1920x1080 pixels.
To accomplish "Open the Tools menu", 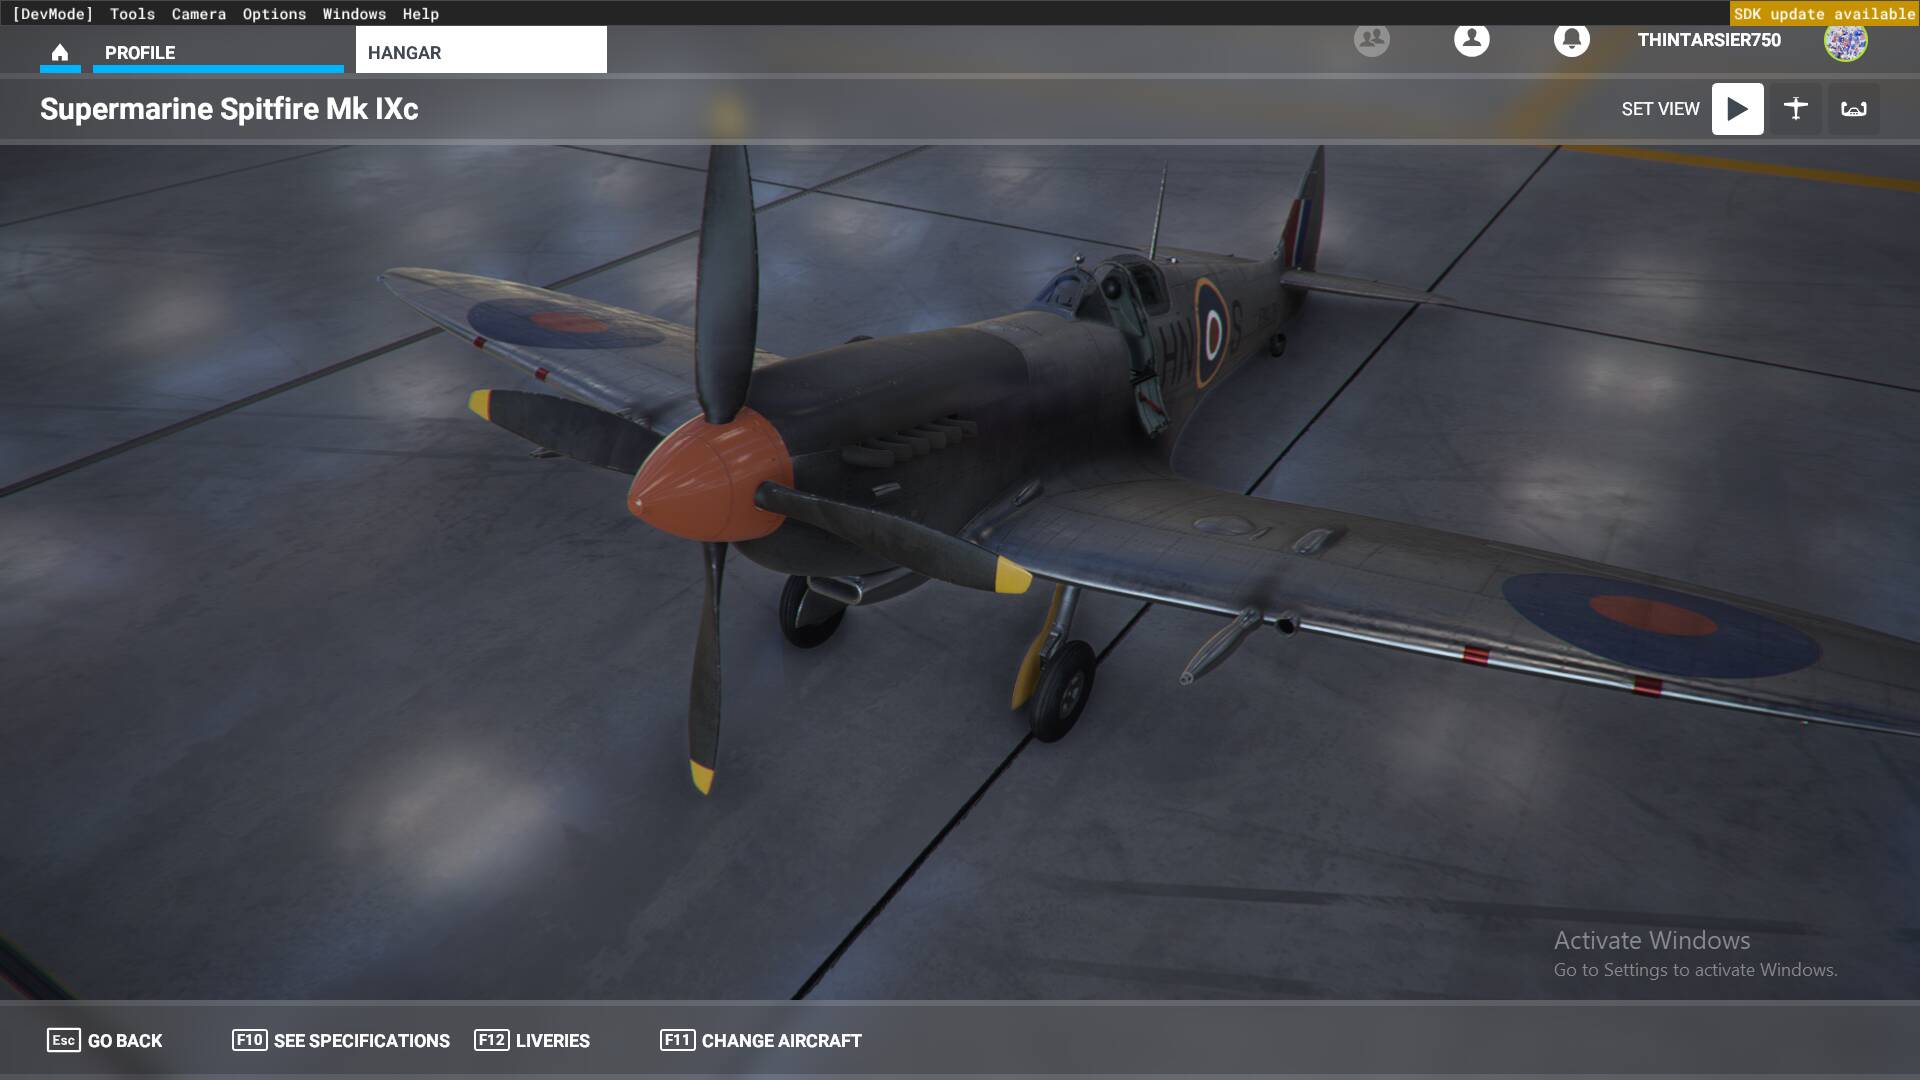I will [132, 14].
